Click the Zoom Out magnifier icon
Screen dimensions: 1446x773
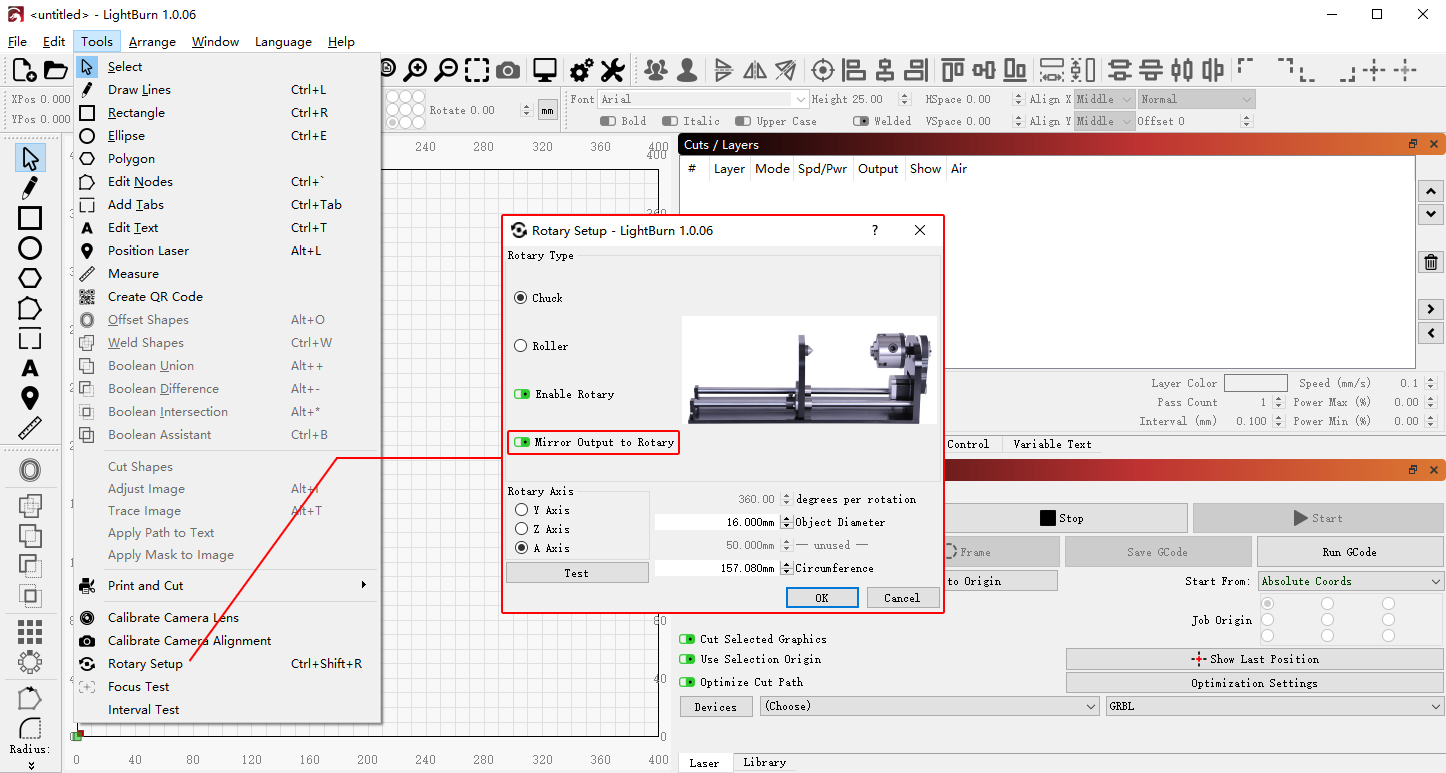(446, 70)
